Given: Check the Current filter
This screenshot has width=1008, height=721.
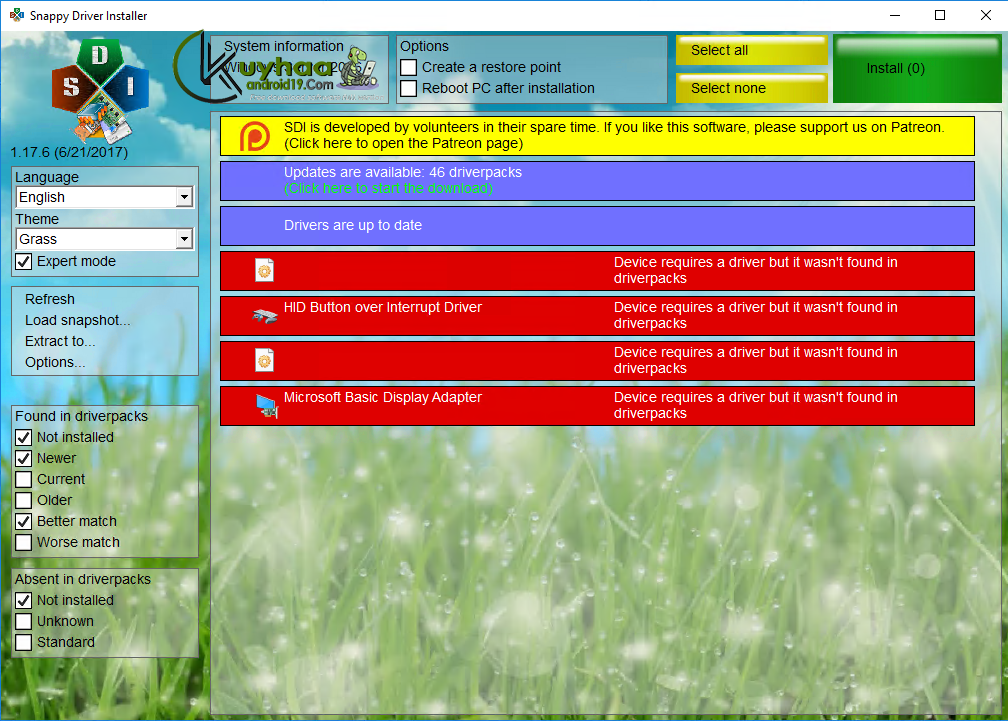Looking at the screenshot, I should tap(24, 479).
